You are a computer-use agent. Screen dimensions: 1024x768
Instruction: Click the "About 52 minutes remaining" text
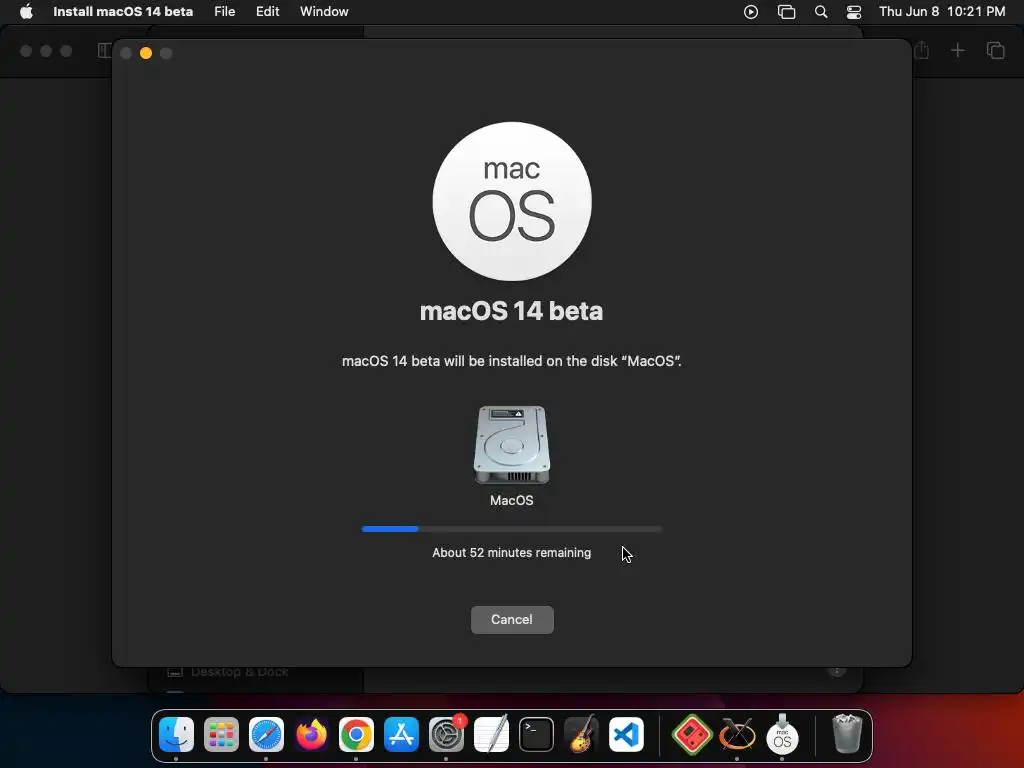pos(512,552)
